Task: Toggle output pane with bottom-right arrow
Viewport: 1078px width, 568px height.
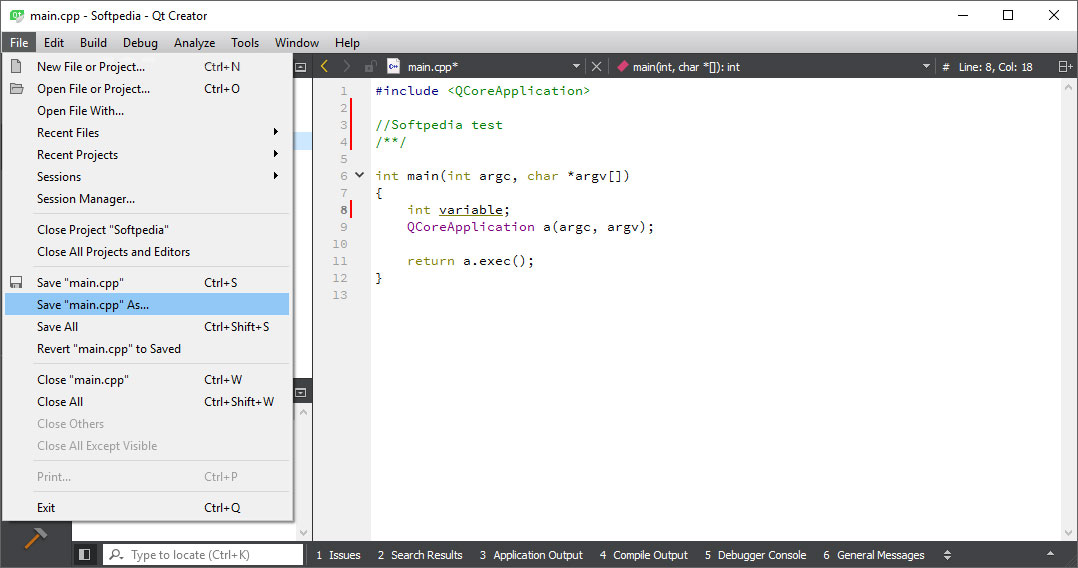Action: tap(1050, 554)
